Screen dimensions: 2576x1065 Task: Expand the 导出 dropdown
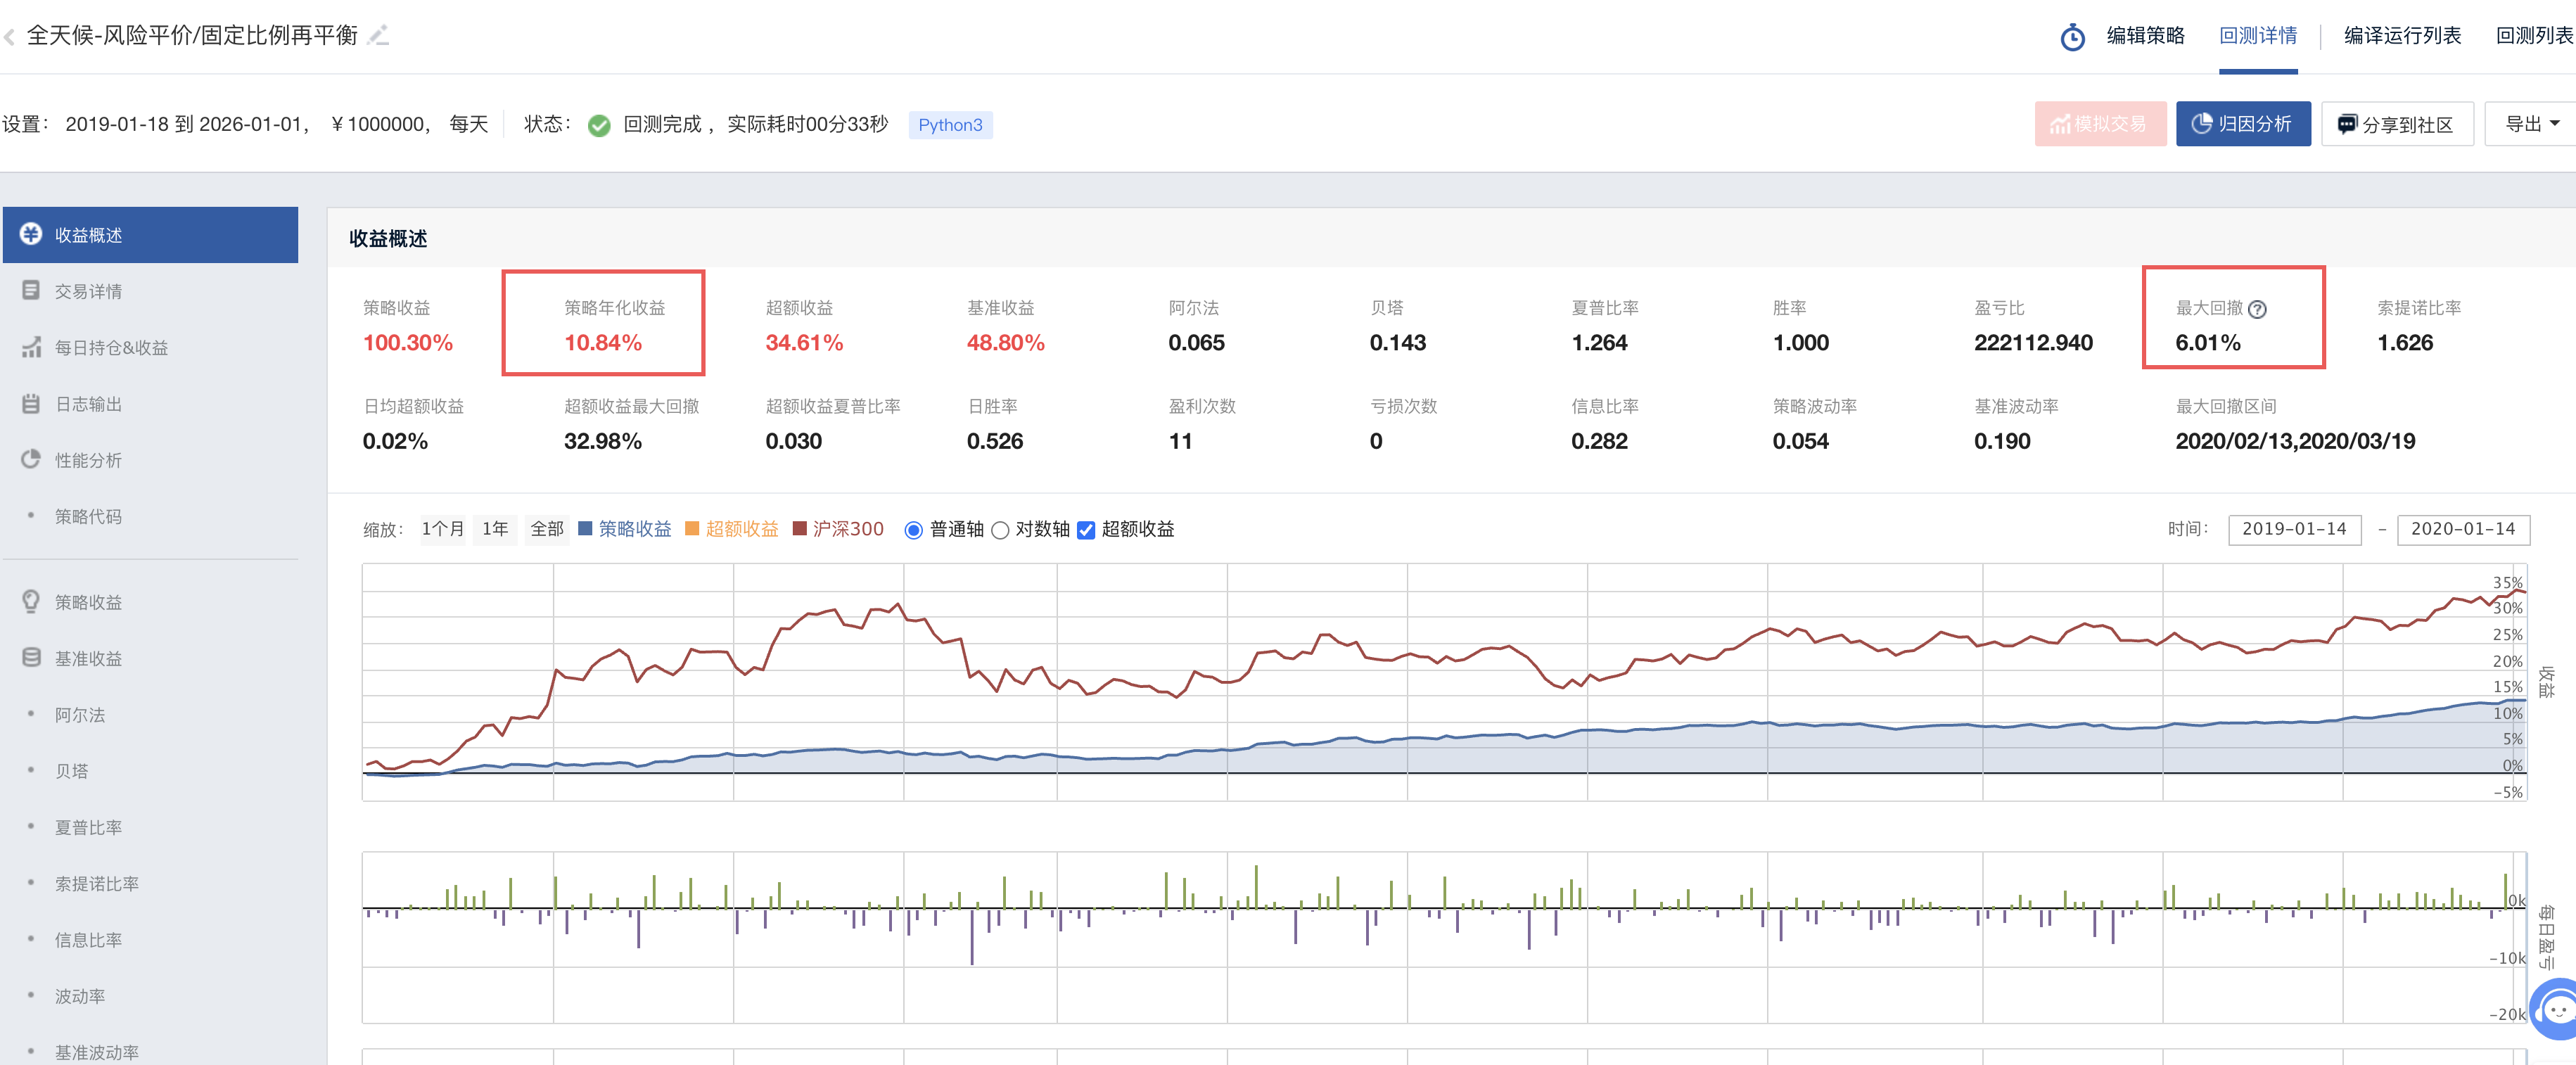click(2531, 124)
